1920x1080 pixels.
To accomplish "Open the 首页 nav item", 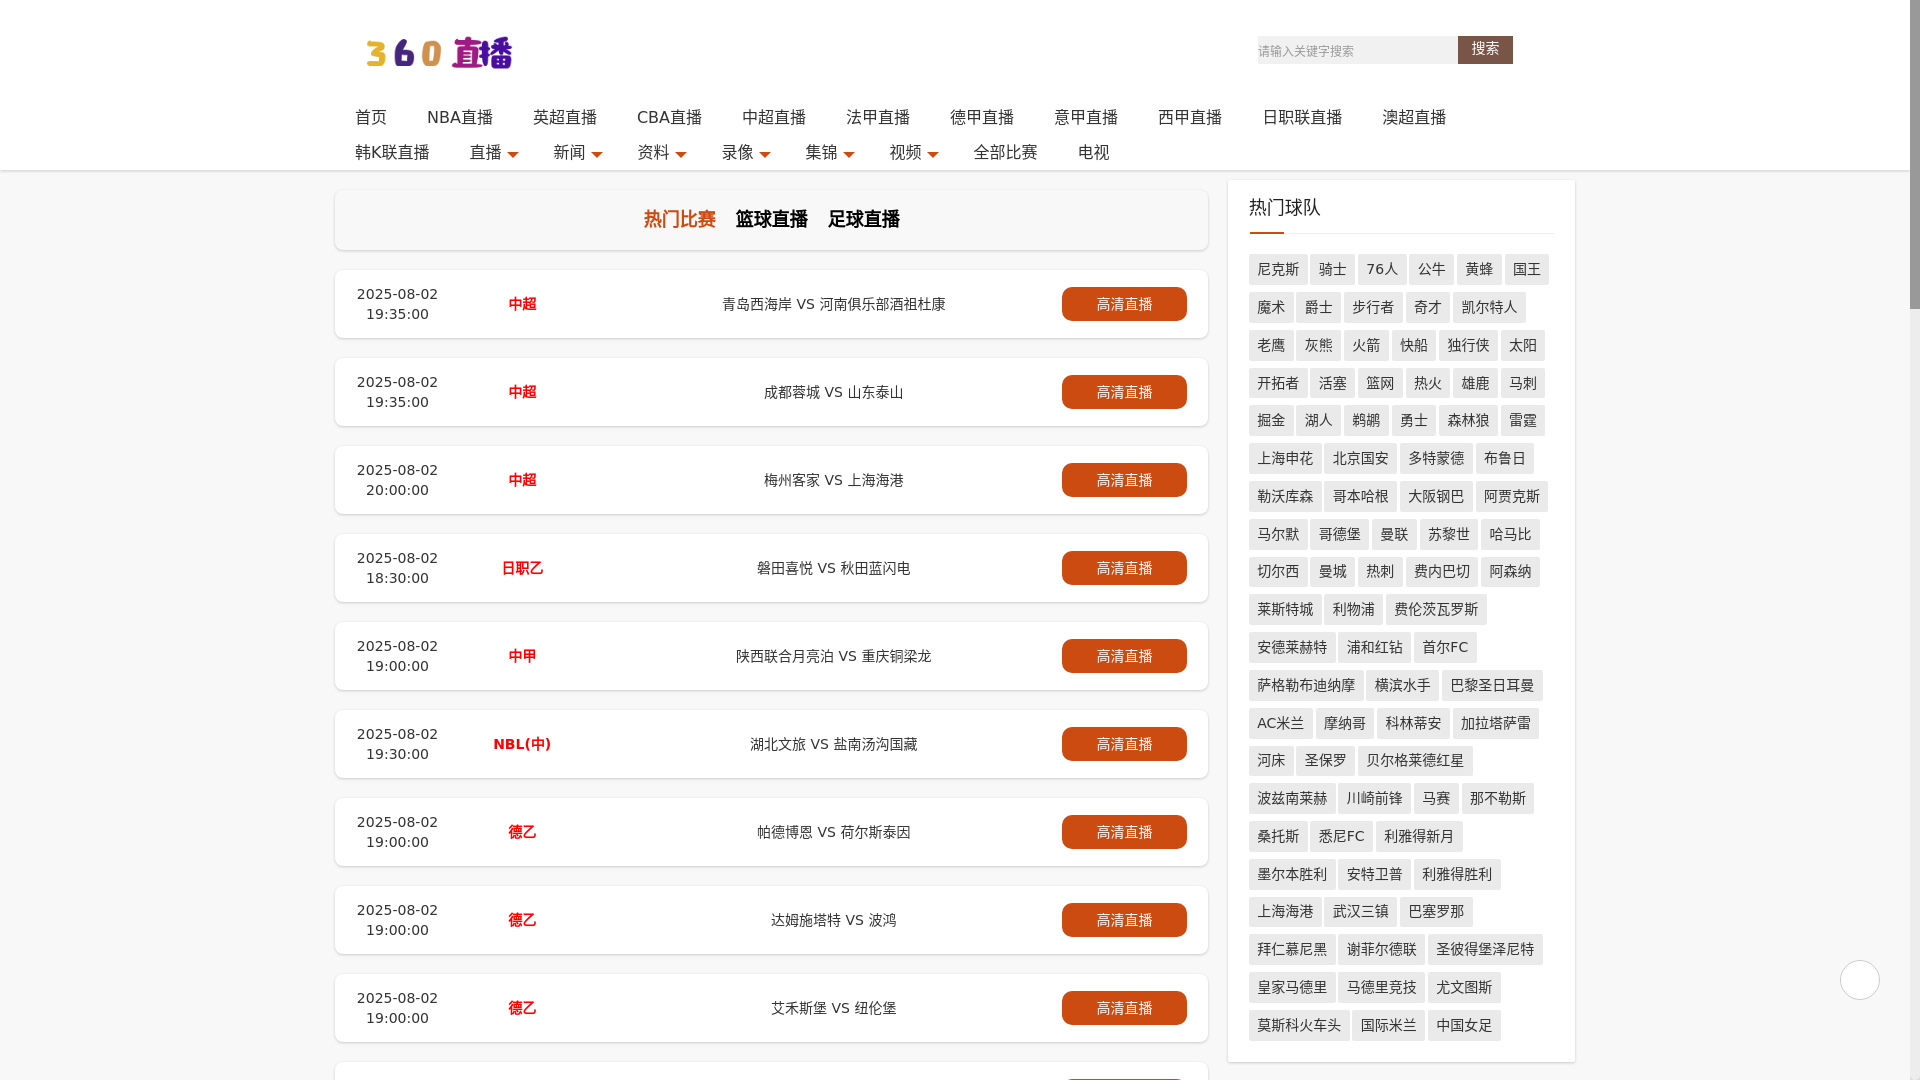I will point(371,117).
